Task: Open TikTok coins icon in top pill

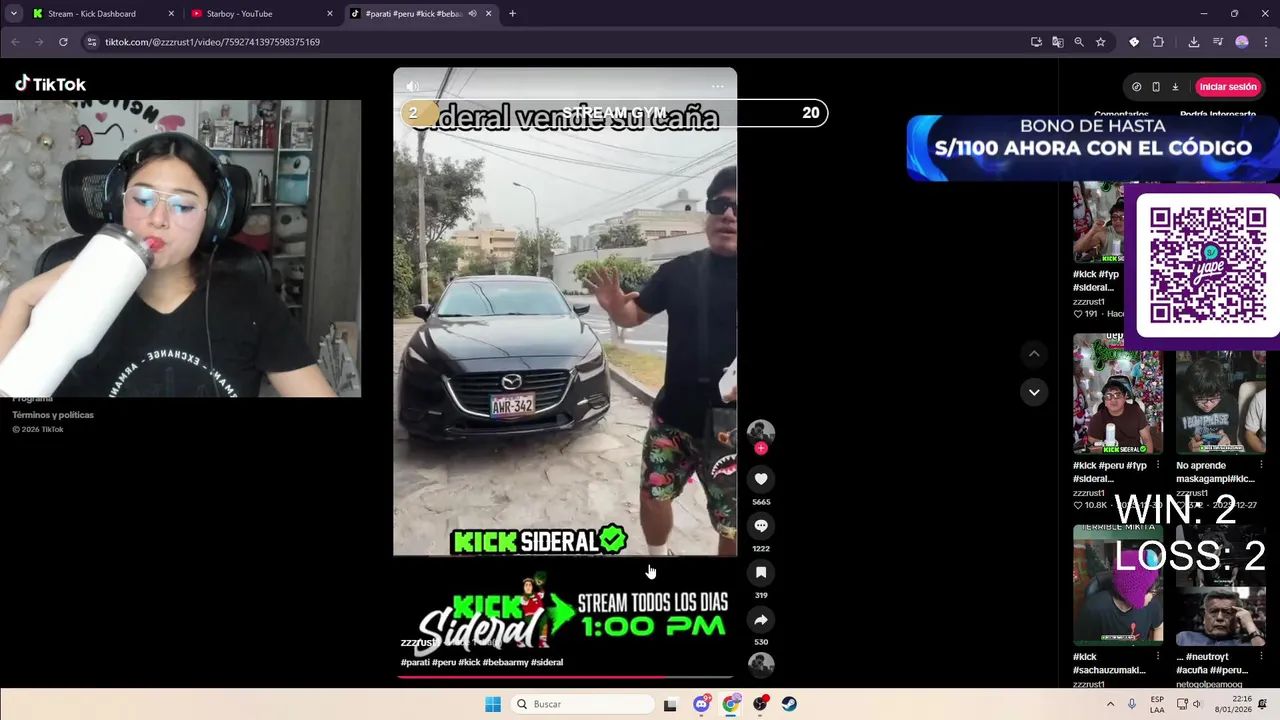Action: coord(1137,87)
